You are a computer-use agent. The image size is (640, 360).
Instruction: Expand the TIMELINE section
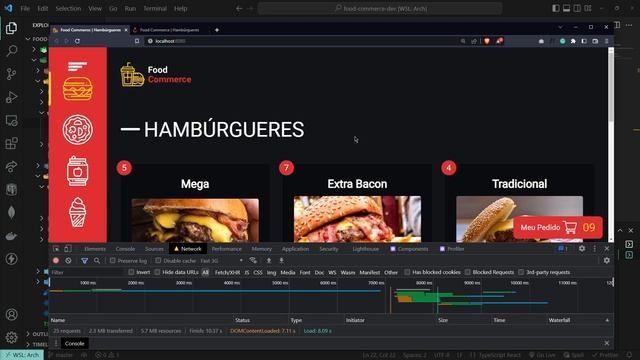[28, 344]
